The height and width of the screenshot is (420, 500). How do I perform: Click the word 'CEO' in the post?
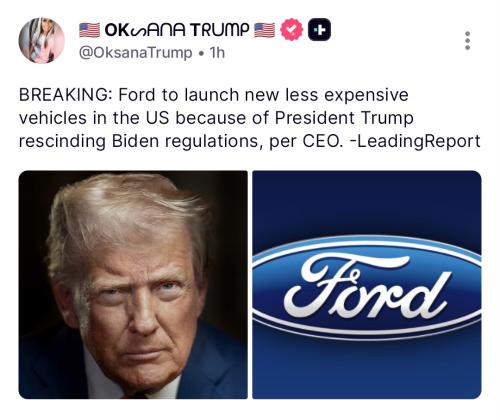[x=322, y=141]
